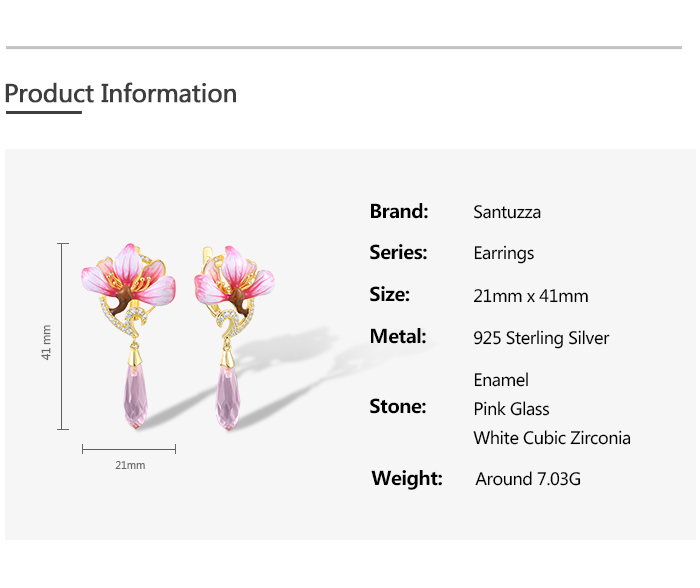
Task: Click the Size: label
Action: pos(390,295)
